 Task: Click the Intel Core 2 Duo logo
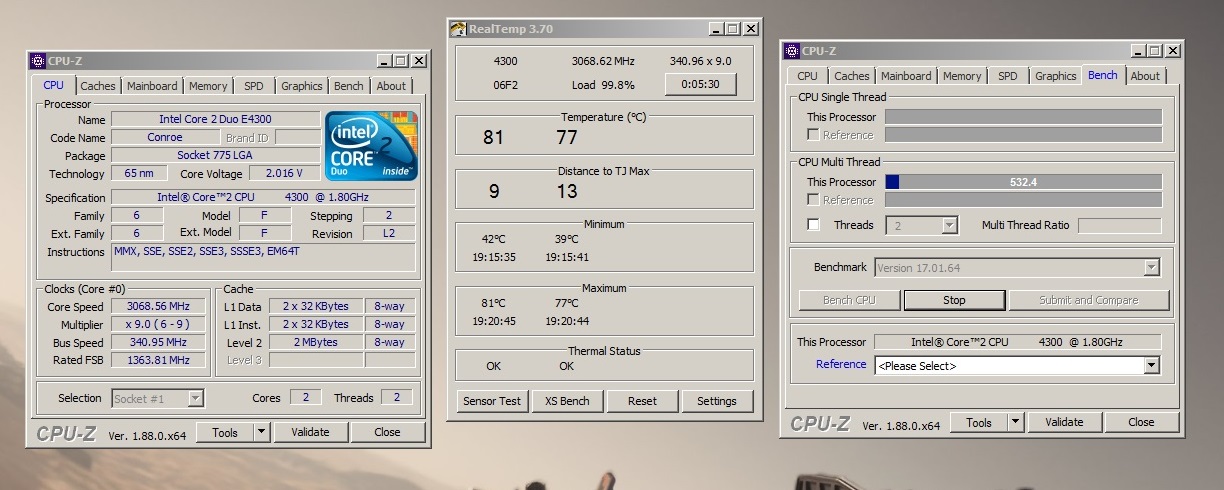pos(371,145)
